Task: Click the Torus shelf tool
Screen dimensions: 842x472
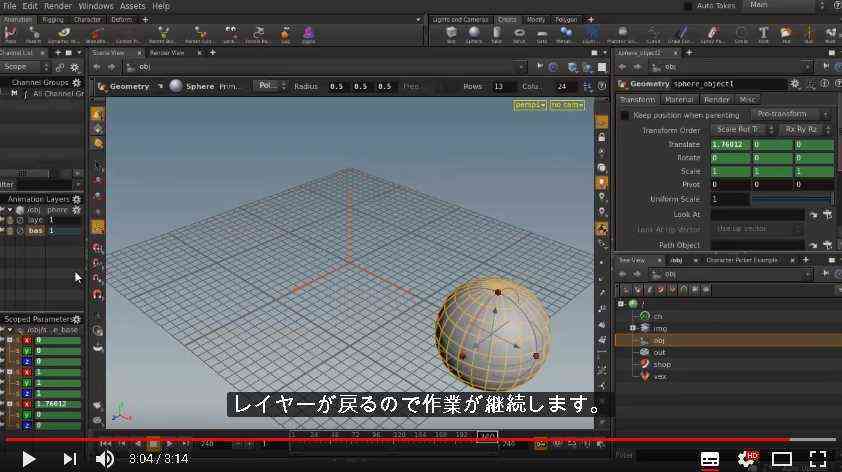Action: tap(519, 34)
